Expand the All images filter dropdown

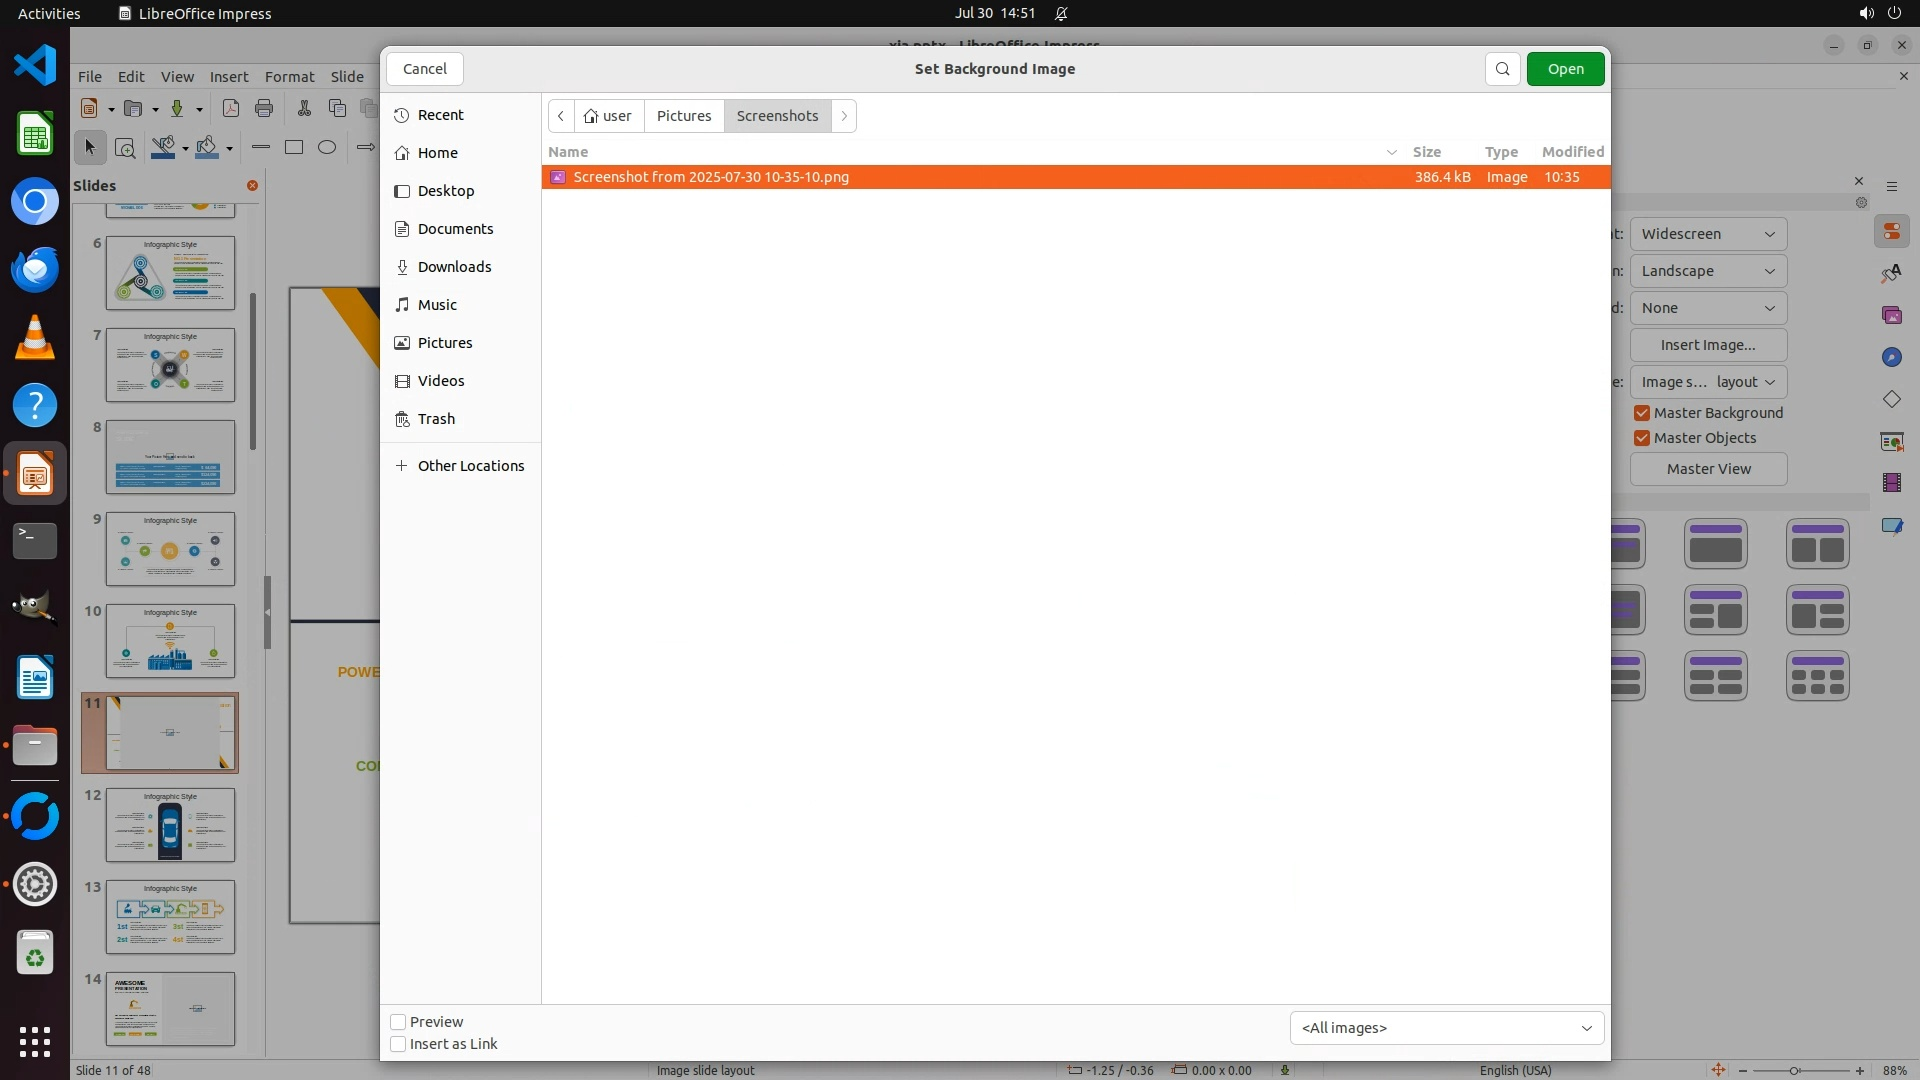coord(1446,1028)
